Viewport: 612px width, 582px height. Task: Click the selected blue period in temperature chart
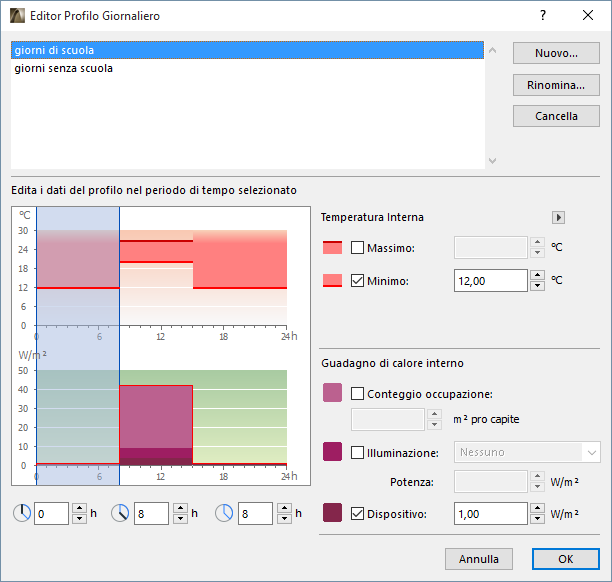[x=78, y=265]
